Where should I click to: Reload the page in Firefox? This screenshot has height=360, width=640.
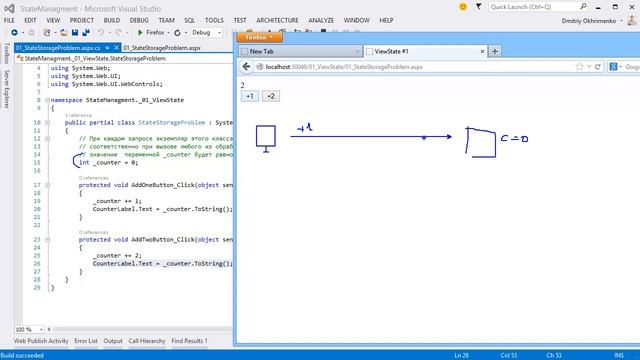598,67
